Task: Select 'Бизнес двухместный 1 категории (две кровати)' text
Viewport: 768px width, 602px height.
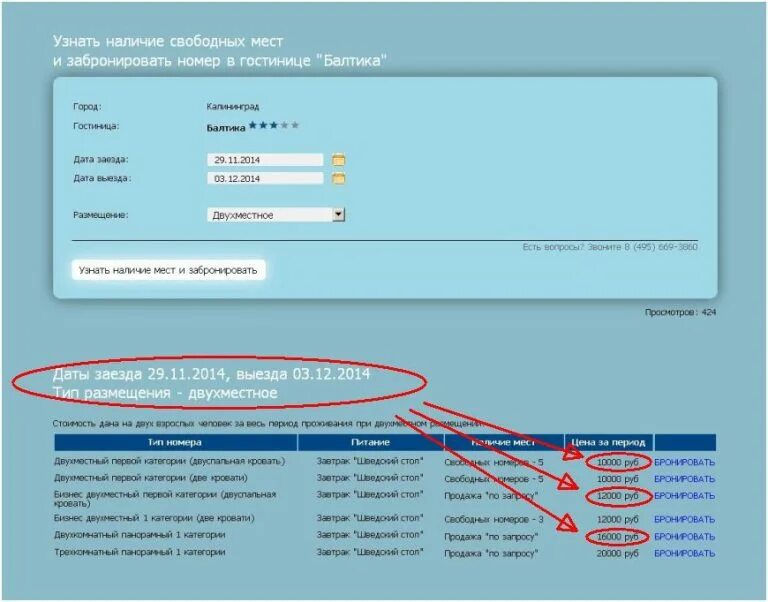Action: coord(154,518)
